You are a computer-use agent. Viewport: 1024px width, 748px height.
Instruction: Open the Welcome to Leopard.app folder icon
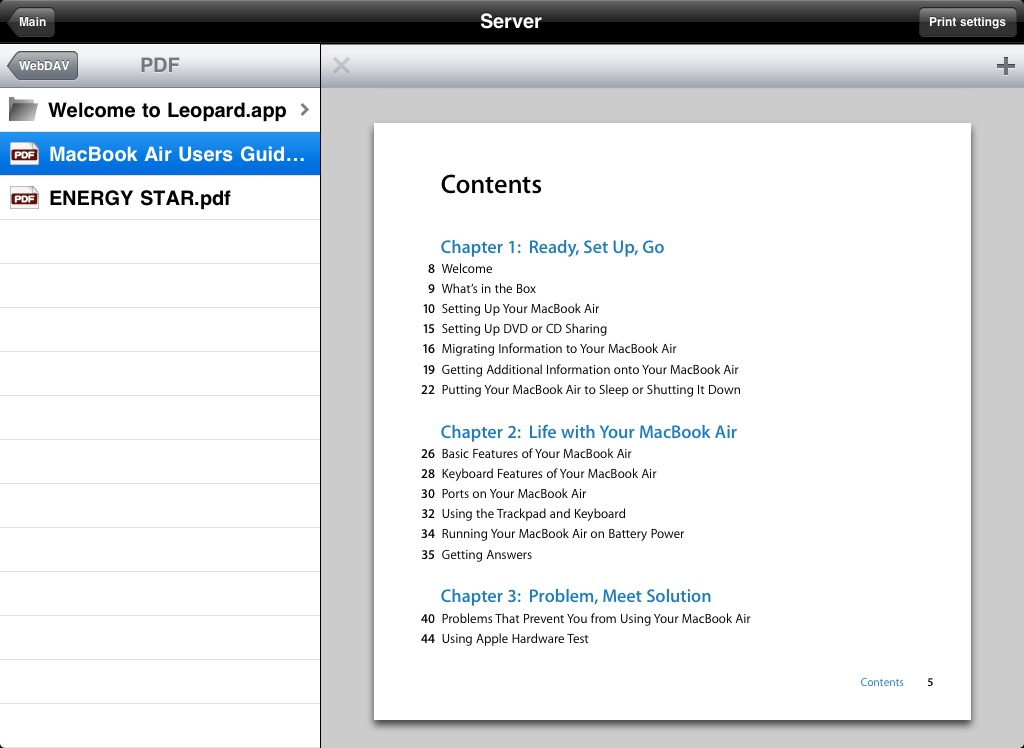(24, 110)
